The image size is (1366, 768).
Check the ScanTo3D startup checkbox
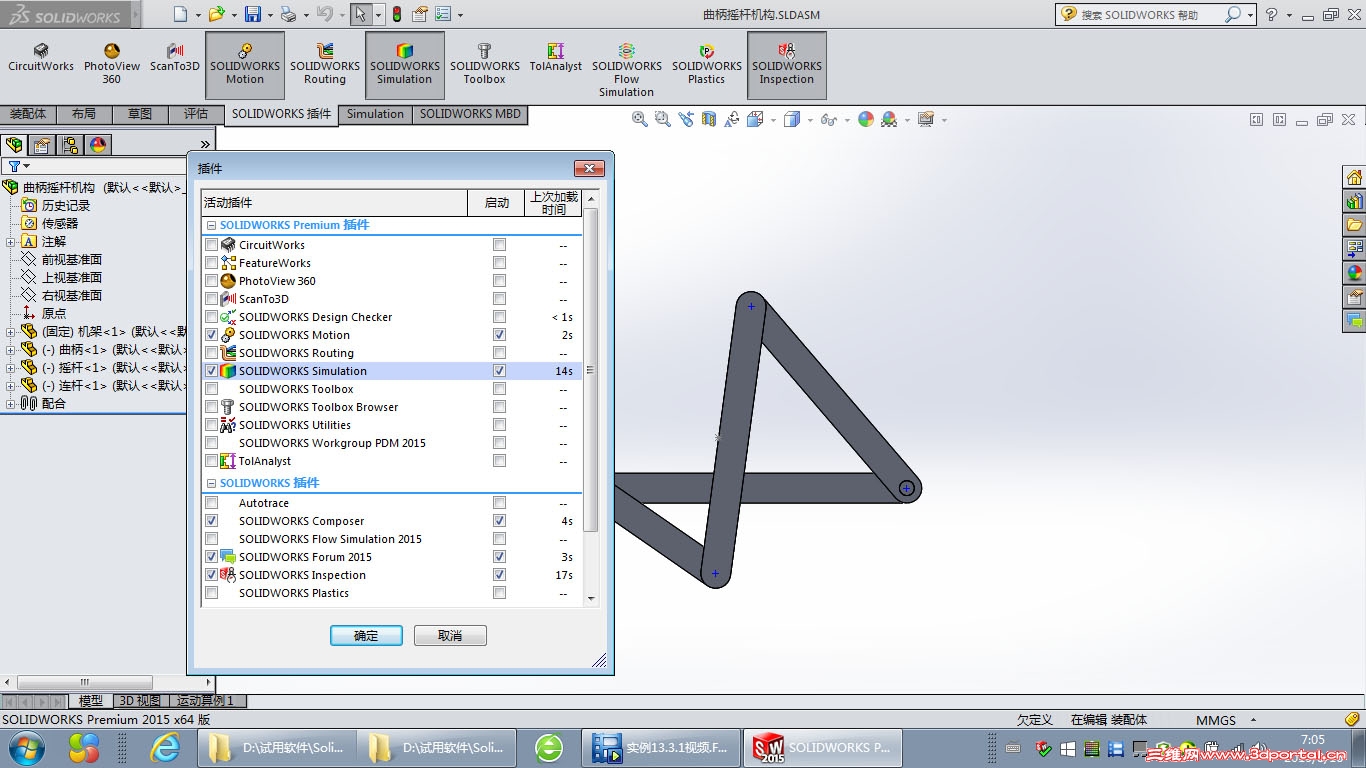pos(499,299)
